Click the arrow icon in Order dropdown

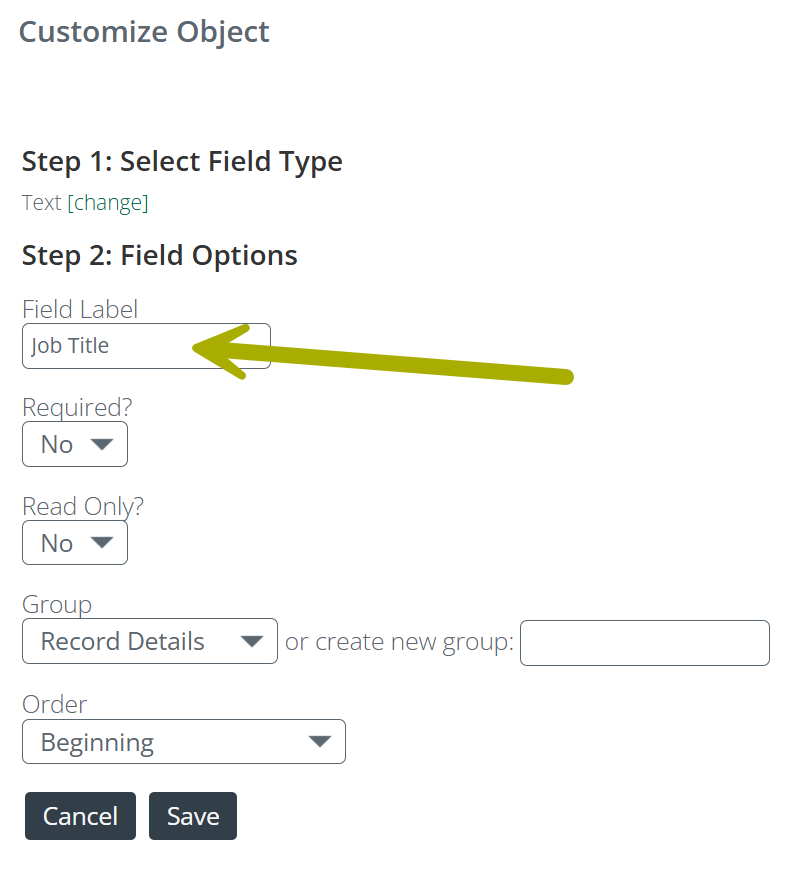click(320, 741)
